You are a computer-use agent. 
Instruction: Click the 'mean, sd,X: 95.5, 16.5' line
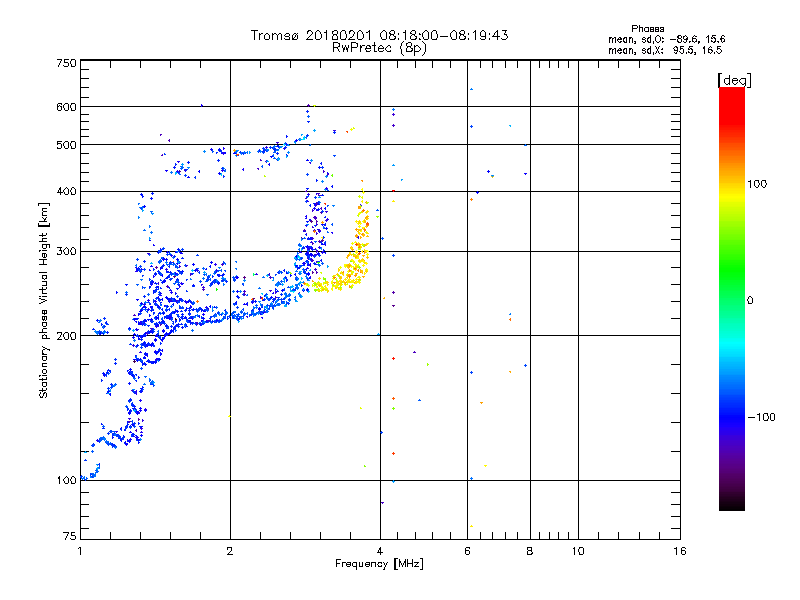click(x=665, y=50)
